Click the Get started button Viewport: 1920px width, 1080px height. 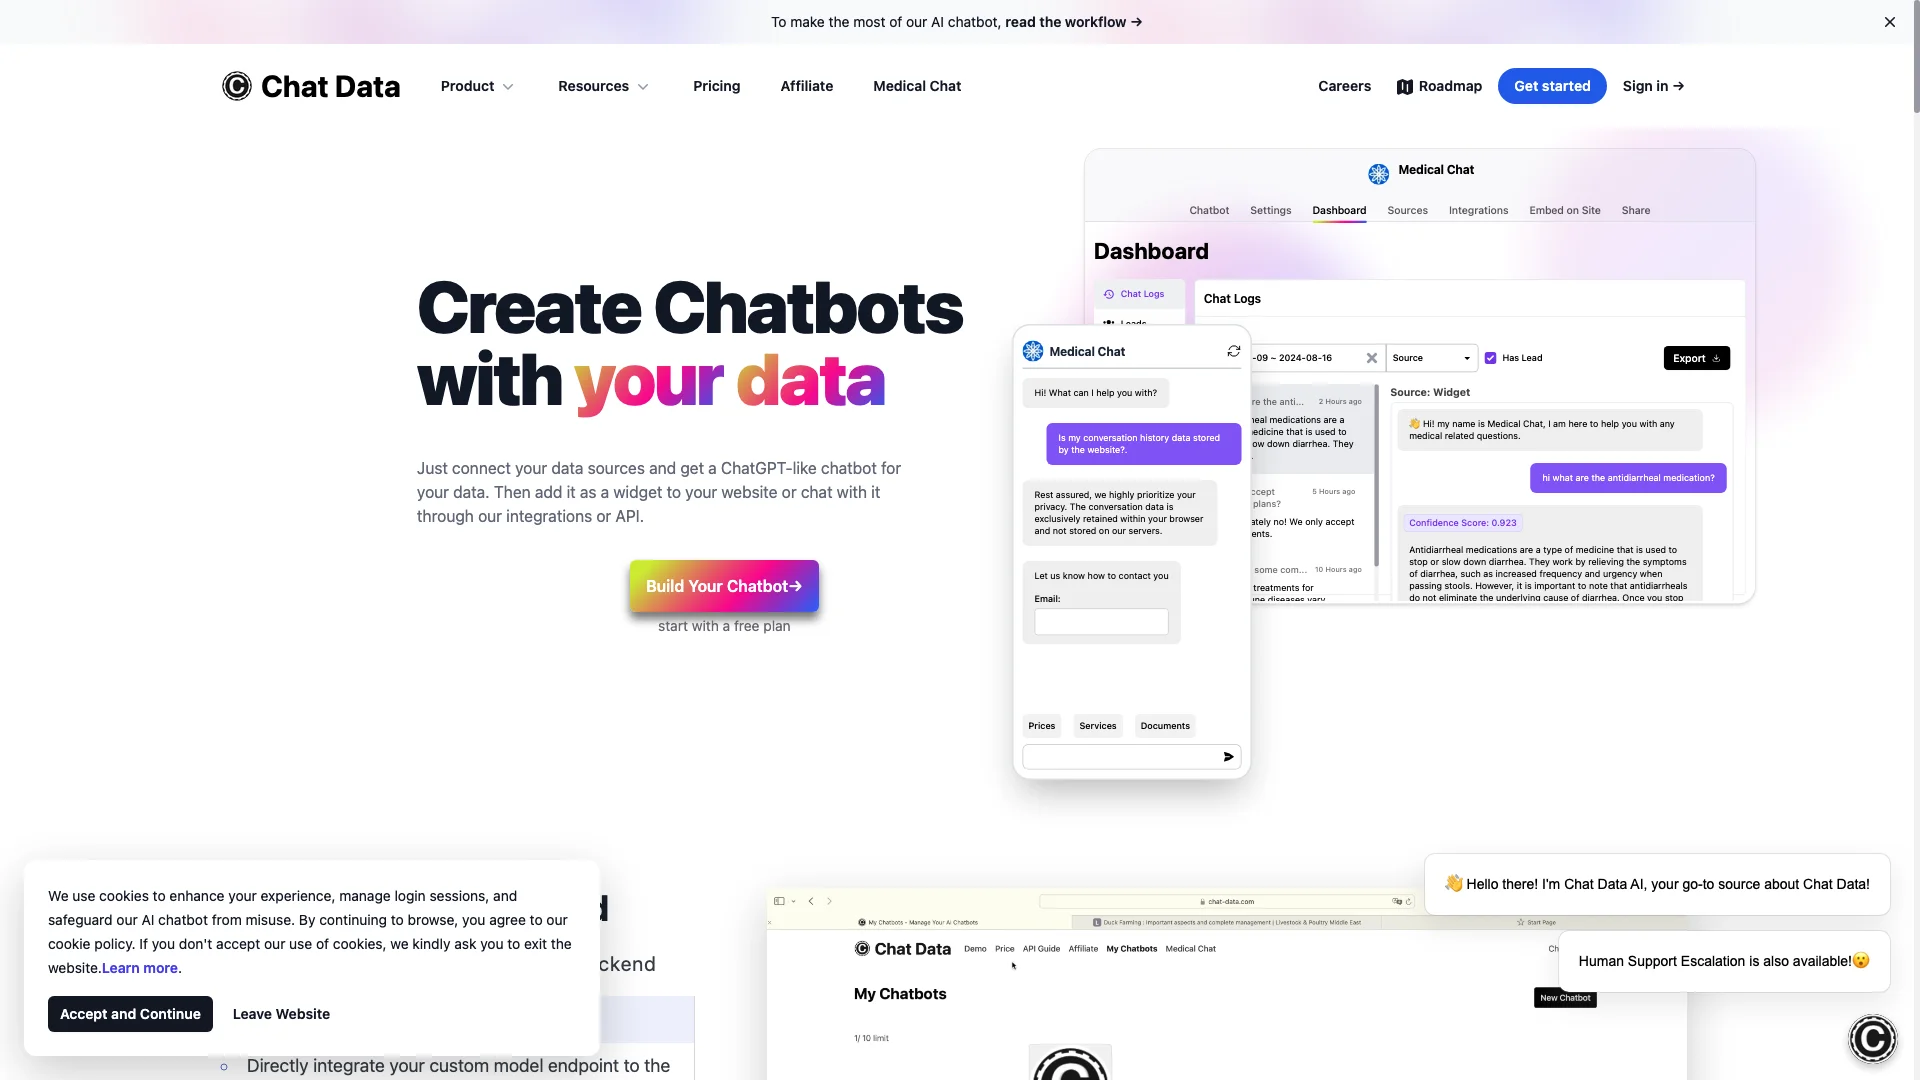pyautogui.click(x=1552, y=86)
